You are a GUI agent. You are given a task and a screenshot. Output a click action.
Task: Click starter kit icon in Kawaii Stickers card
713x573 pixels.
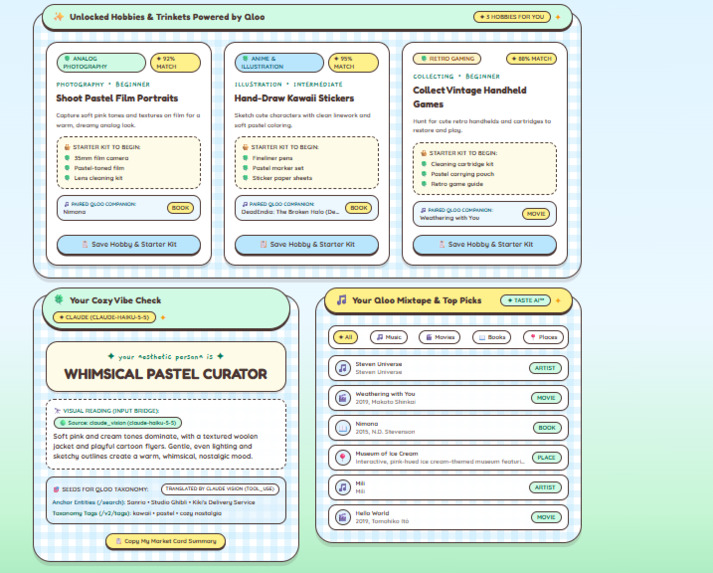coord(245,147)
